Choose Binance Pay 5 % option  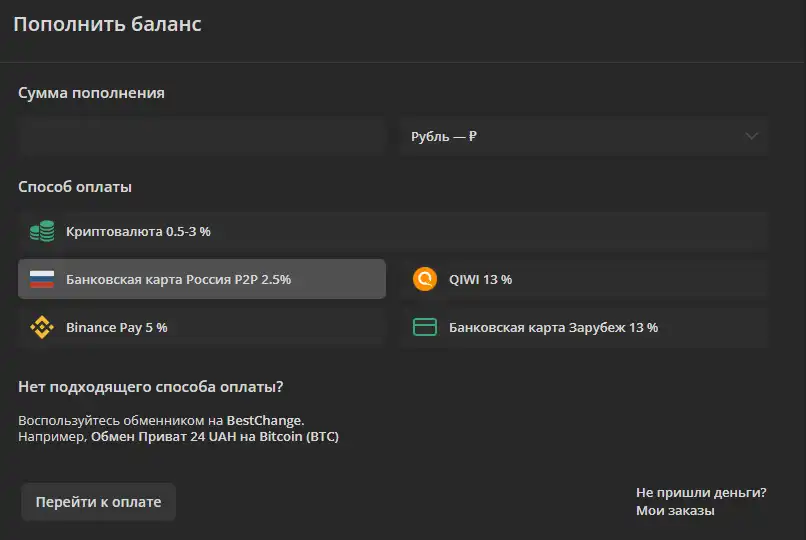coord(202,327)
